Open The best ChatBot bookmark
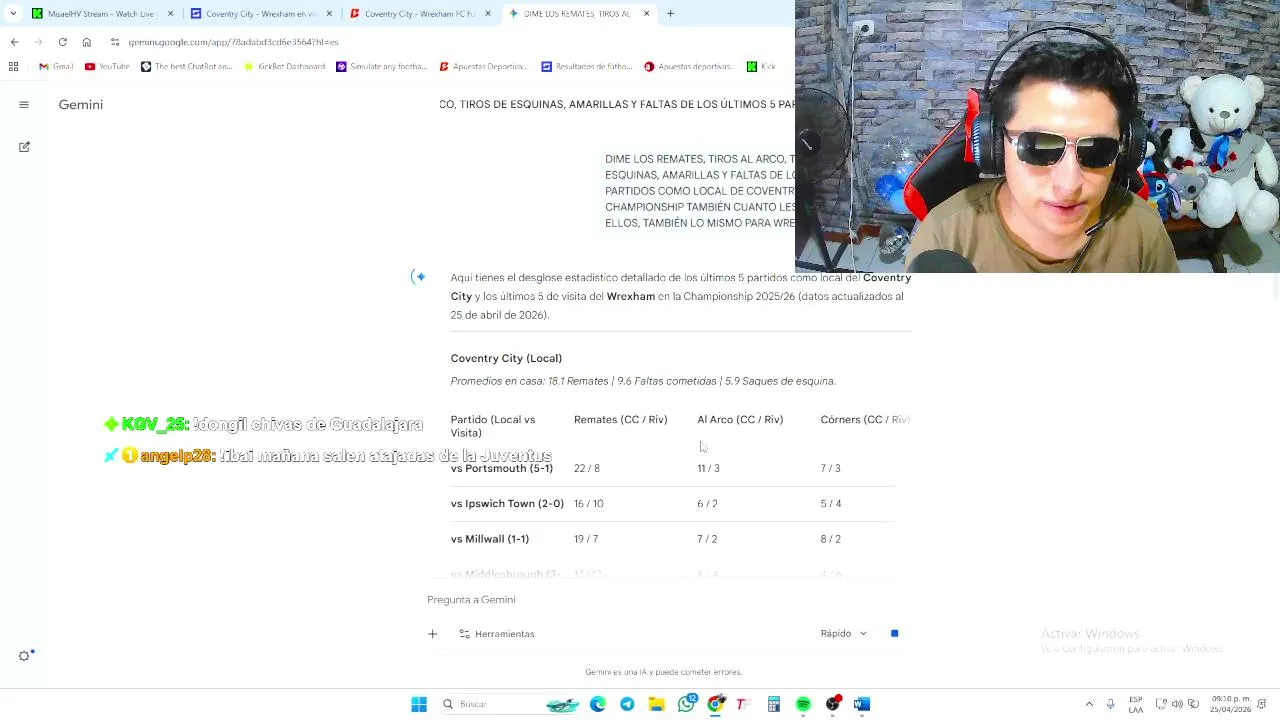The height and width of the screenshot is (720, 1280). tap(187, 66)
